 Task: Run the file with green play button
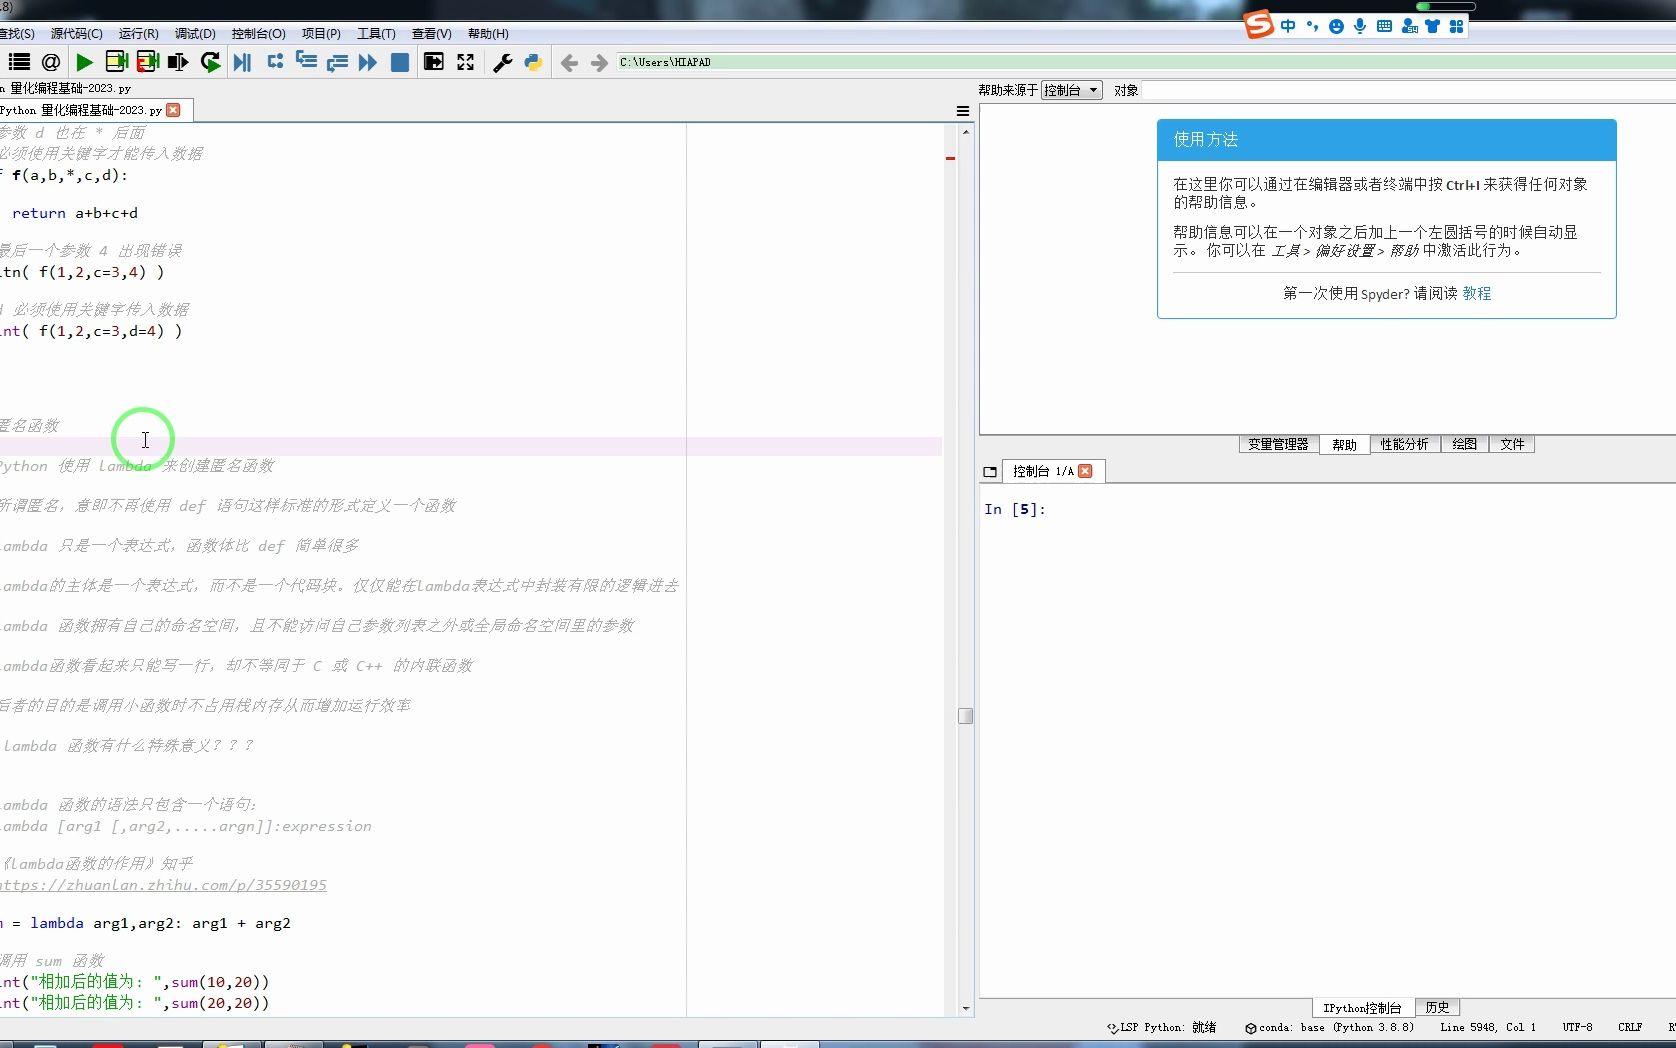click(x=85, y=62)
